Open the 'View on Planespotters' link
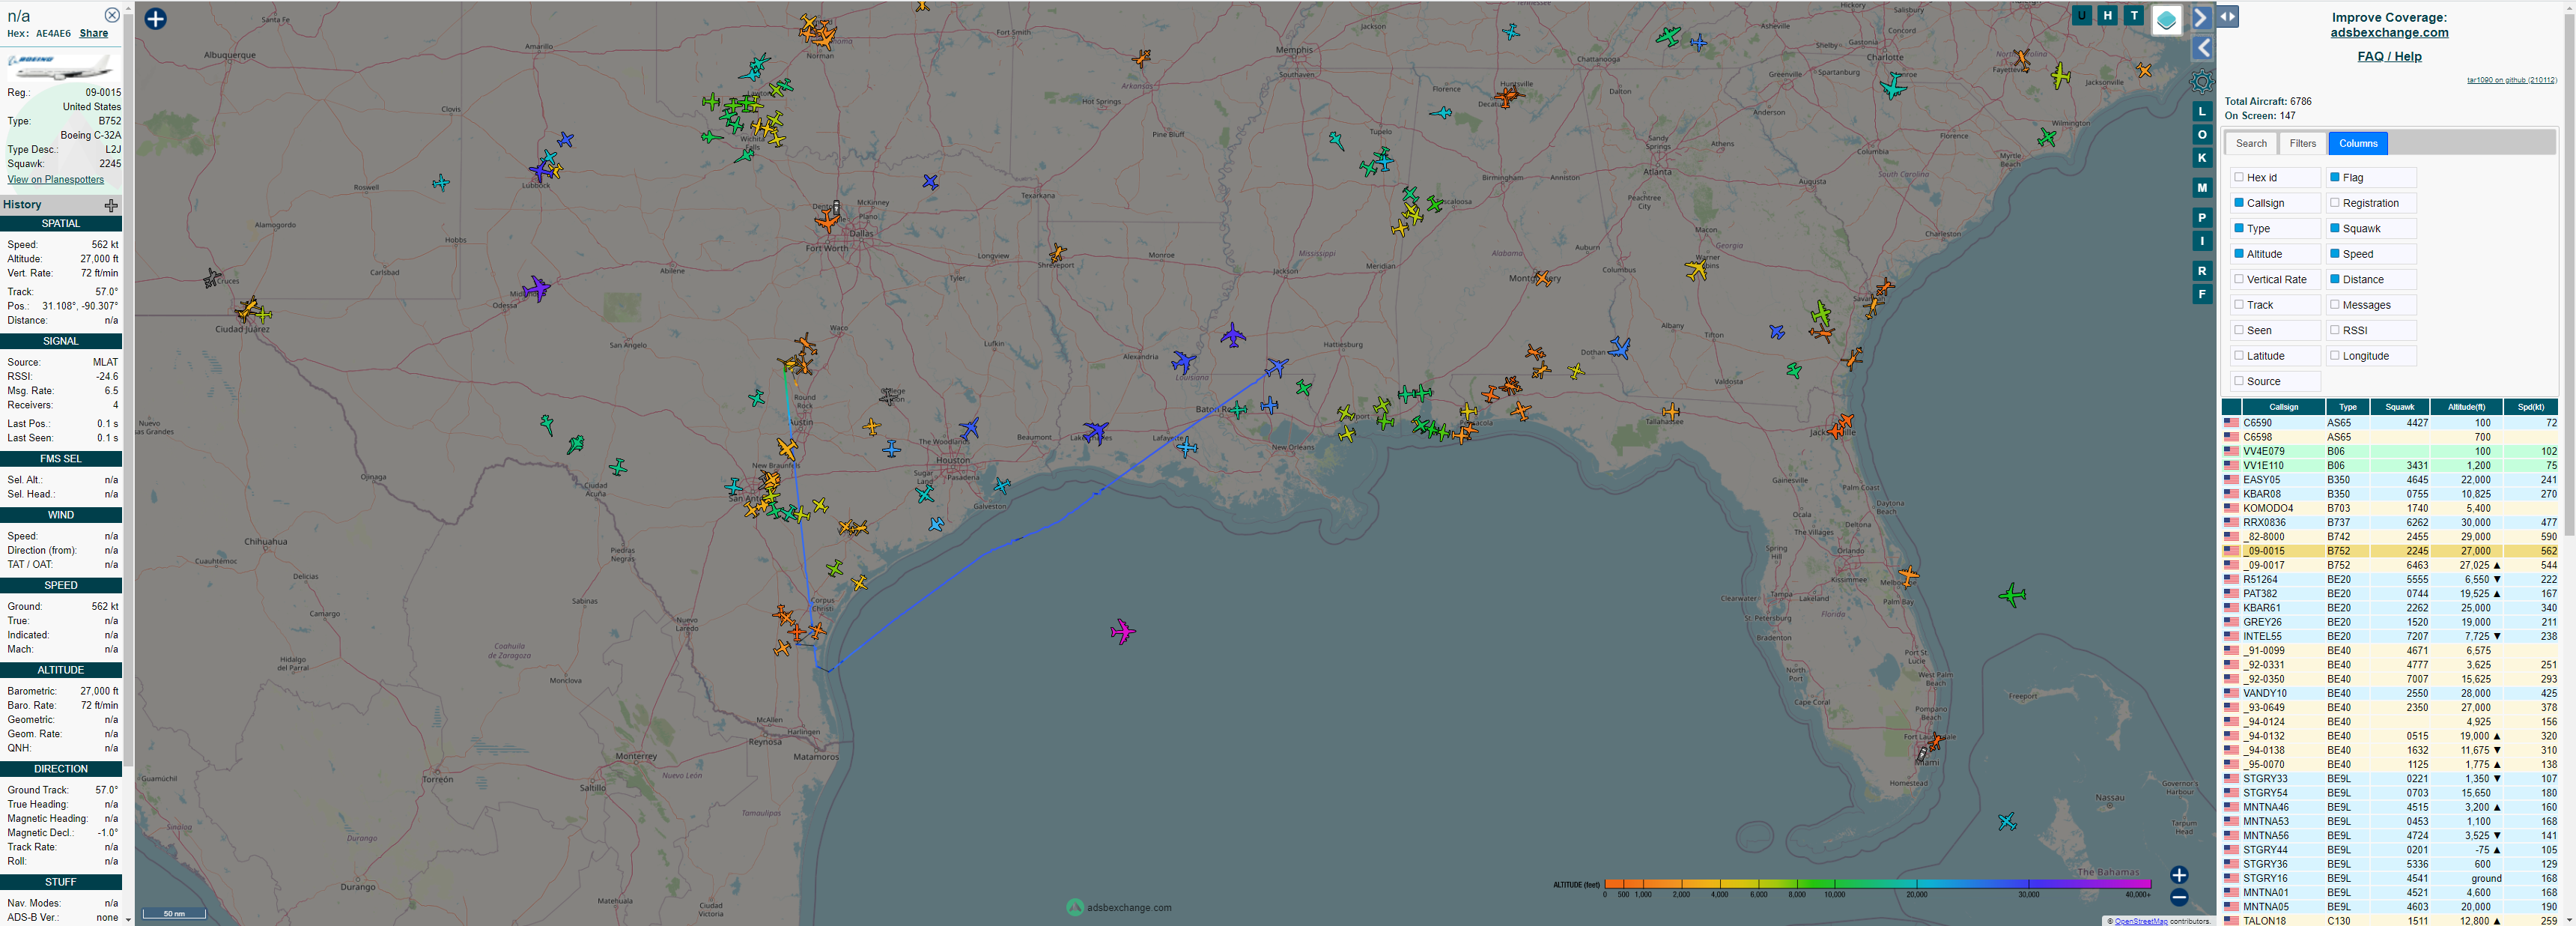 pos(56,180)
